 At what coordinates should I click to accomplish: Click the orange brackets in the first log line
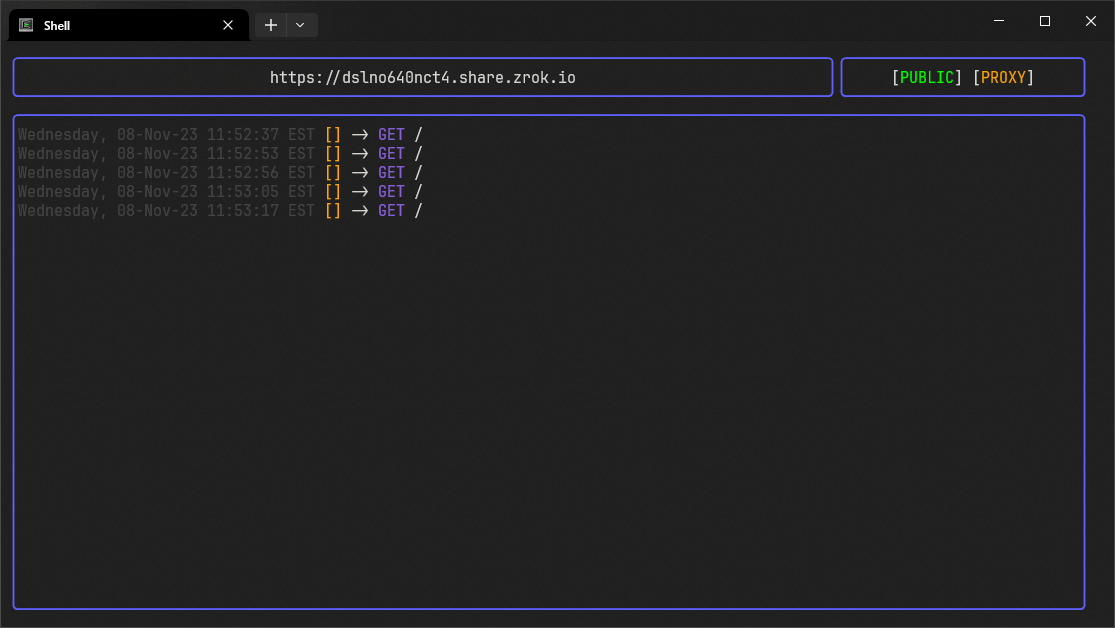(333, 135)
